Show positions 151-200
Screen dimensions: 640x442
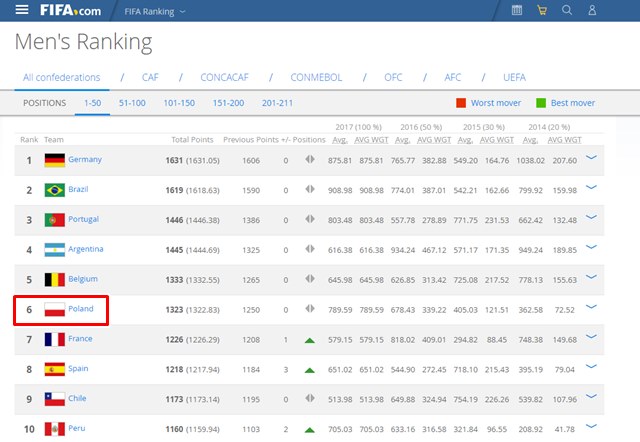(x=228, y=103)
